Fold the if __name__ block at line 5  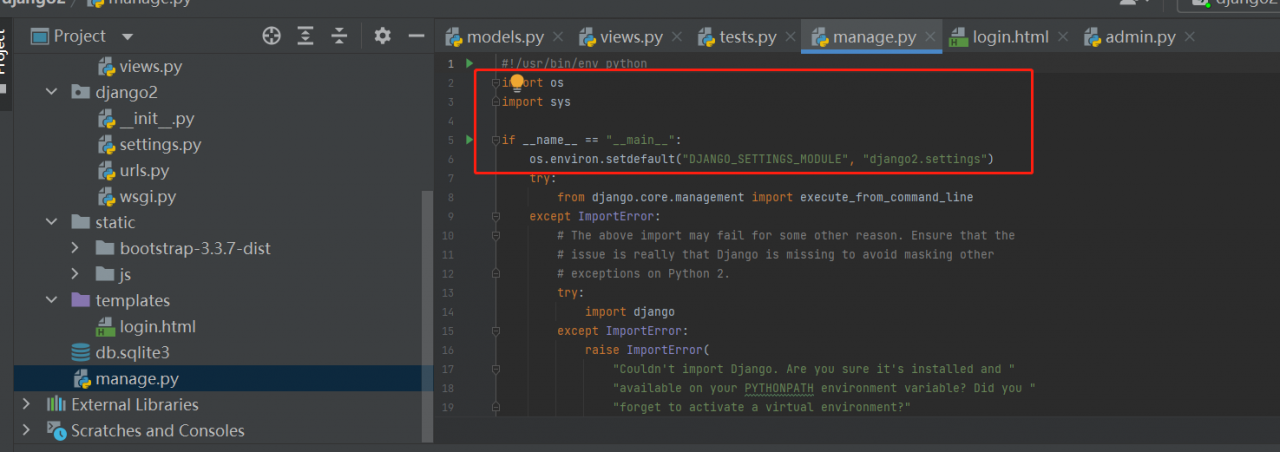pos(495,140)
